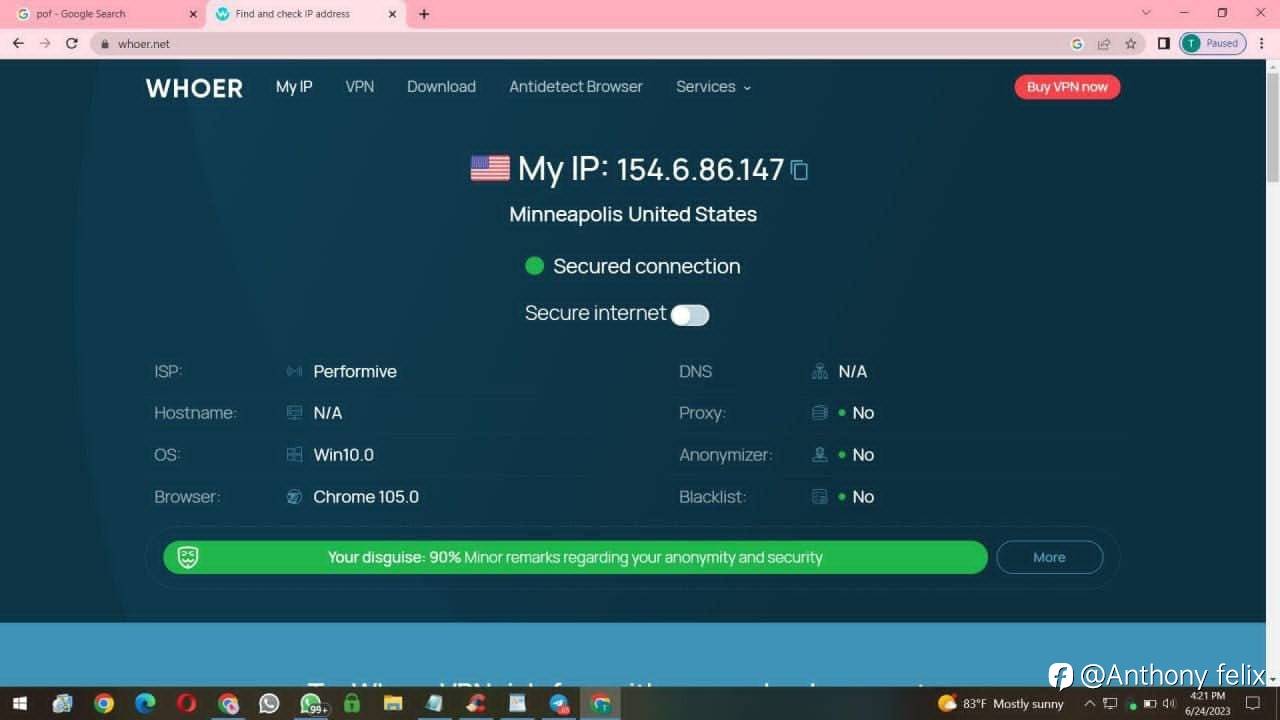The width and height of the screenshot is (1280, 720).
Task: Open the weather widget showing 83°F
Action: coord(1000,704)
